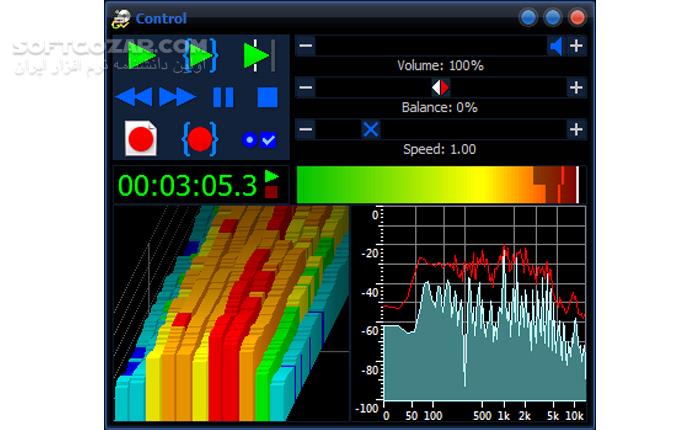Click the time display 00:03:05.3

click(188, 185)
